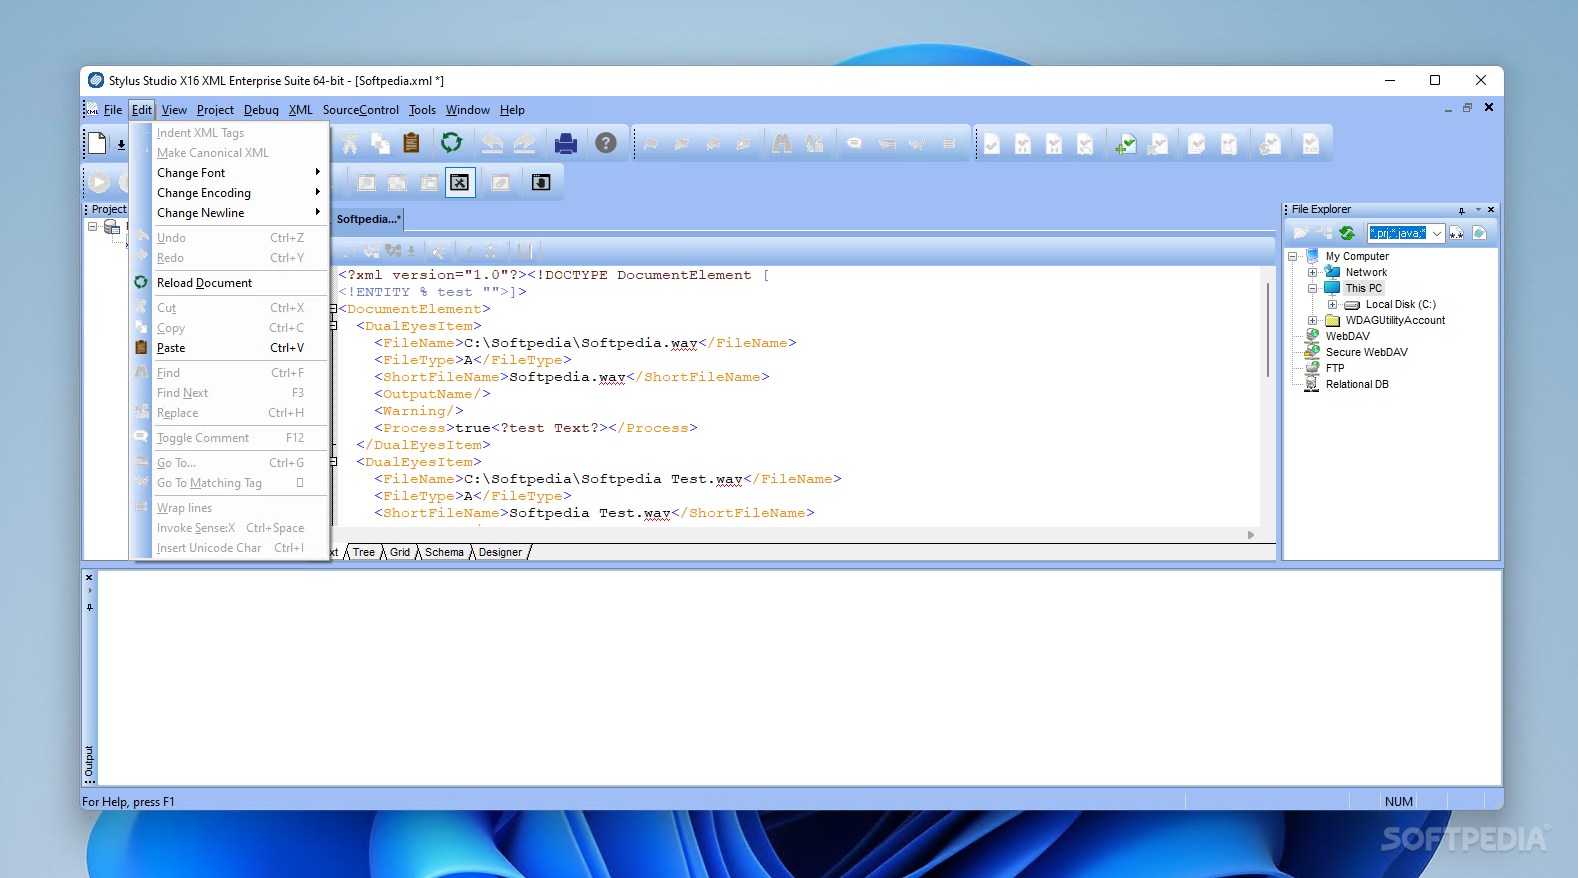Switch to the Grid view tab
The image size is (1578, 878).
click(x=400, y=552)
